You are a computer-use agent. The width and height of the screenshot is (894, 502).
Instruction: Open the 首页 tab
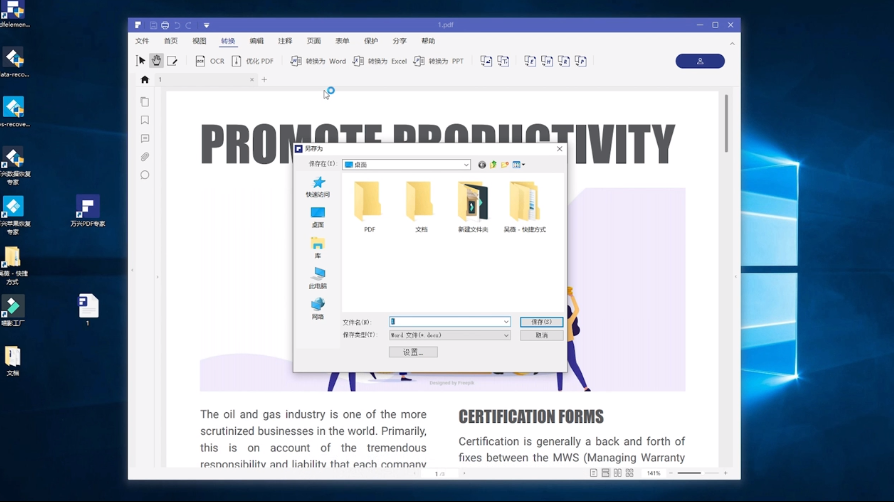click(170, 41)
